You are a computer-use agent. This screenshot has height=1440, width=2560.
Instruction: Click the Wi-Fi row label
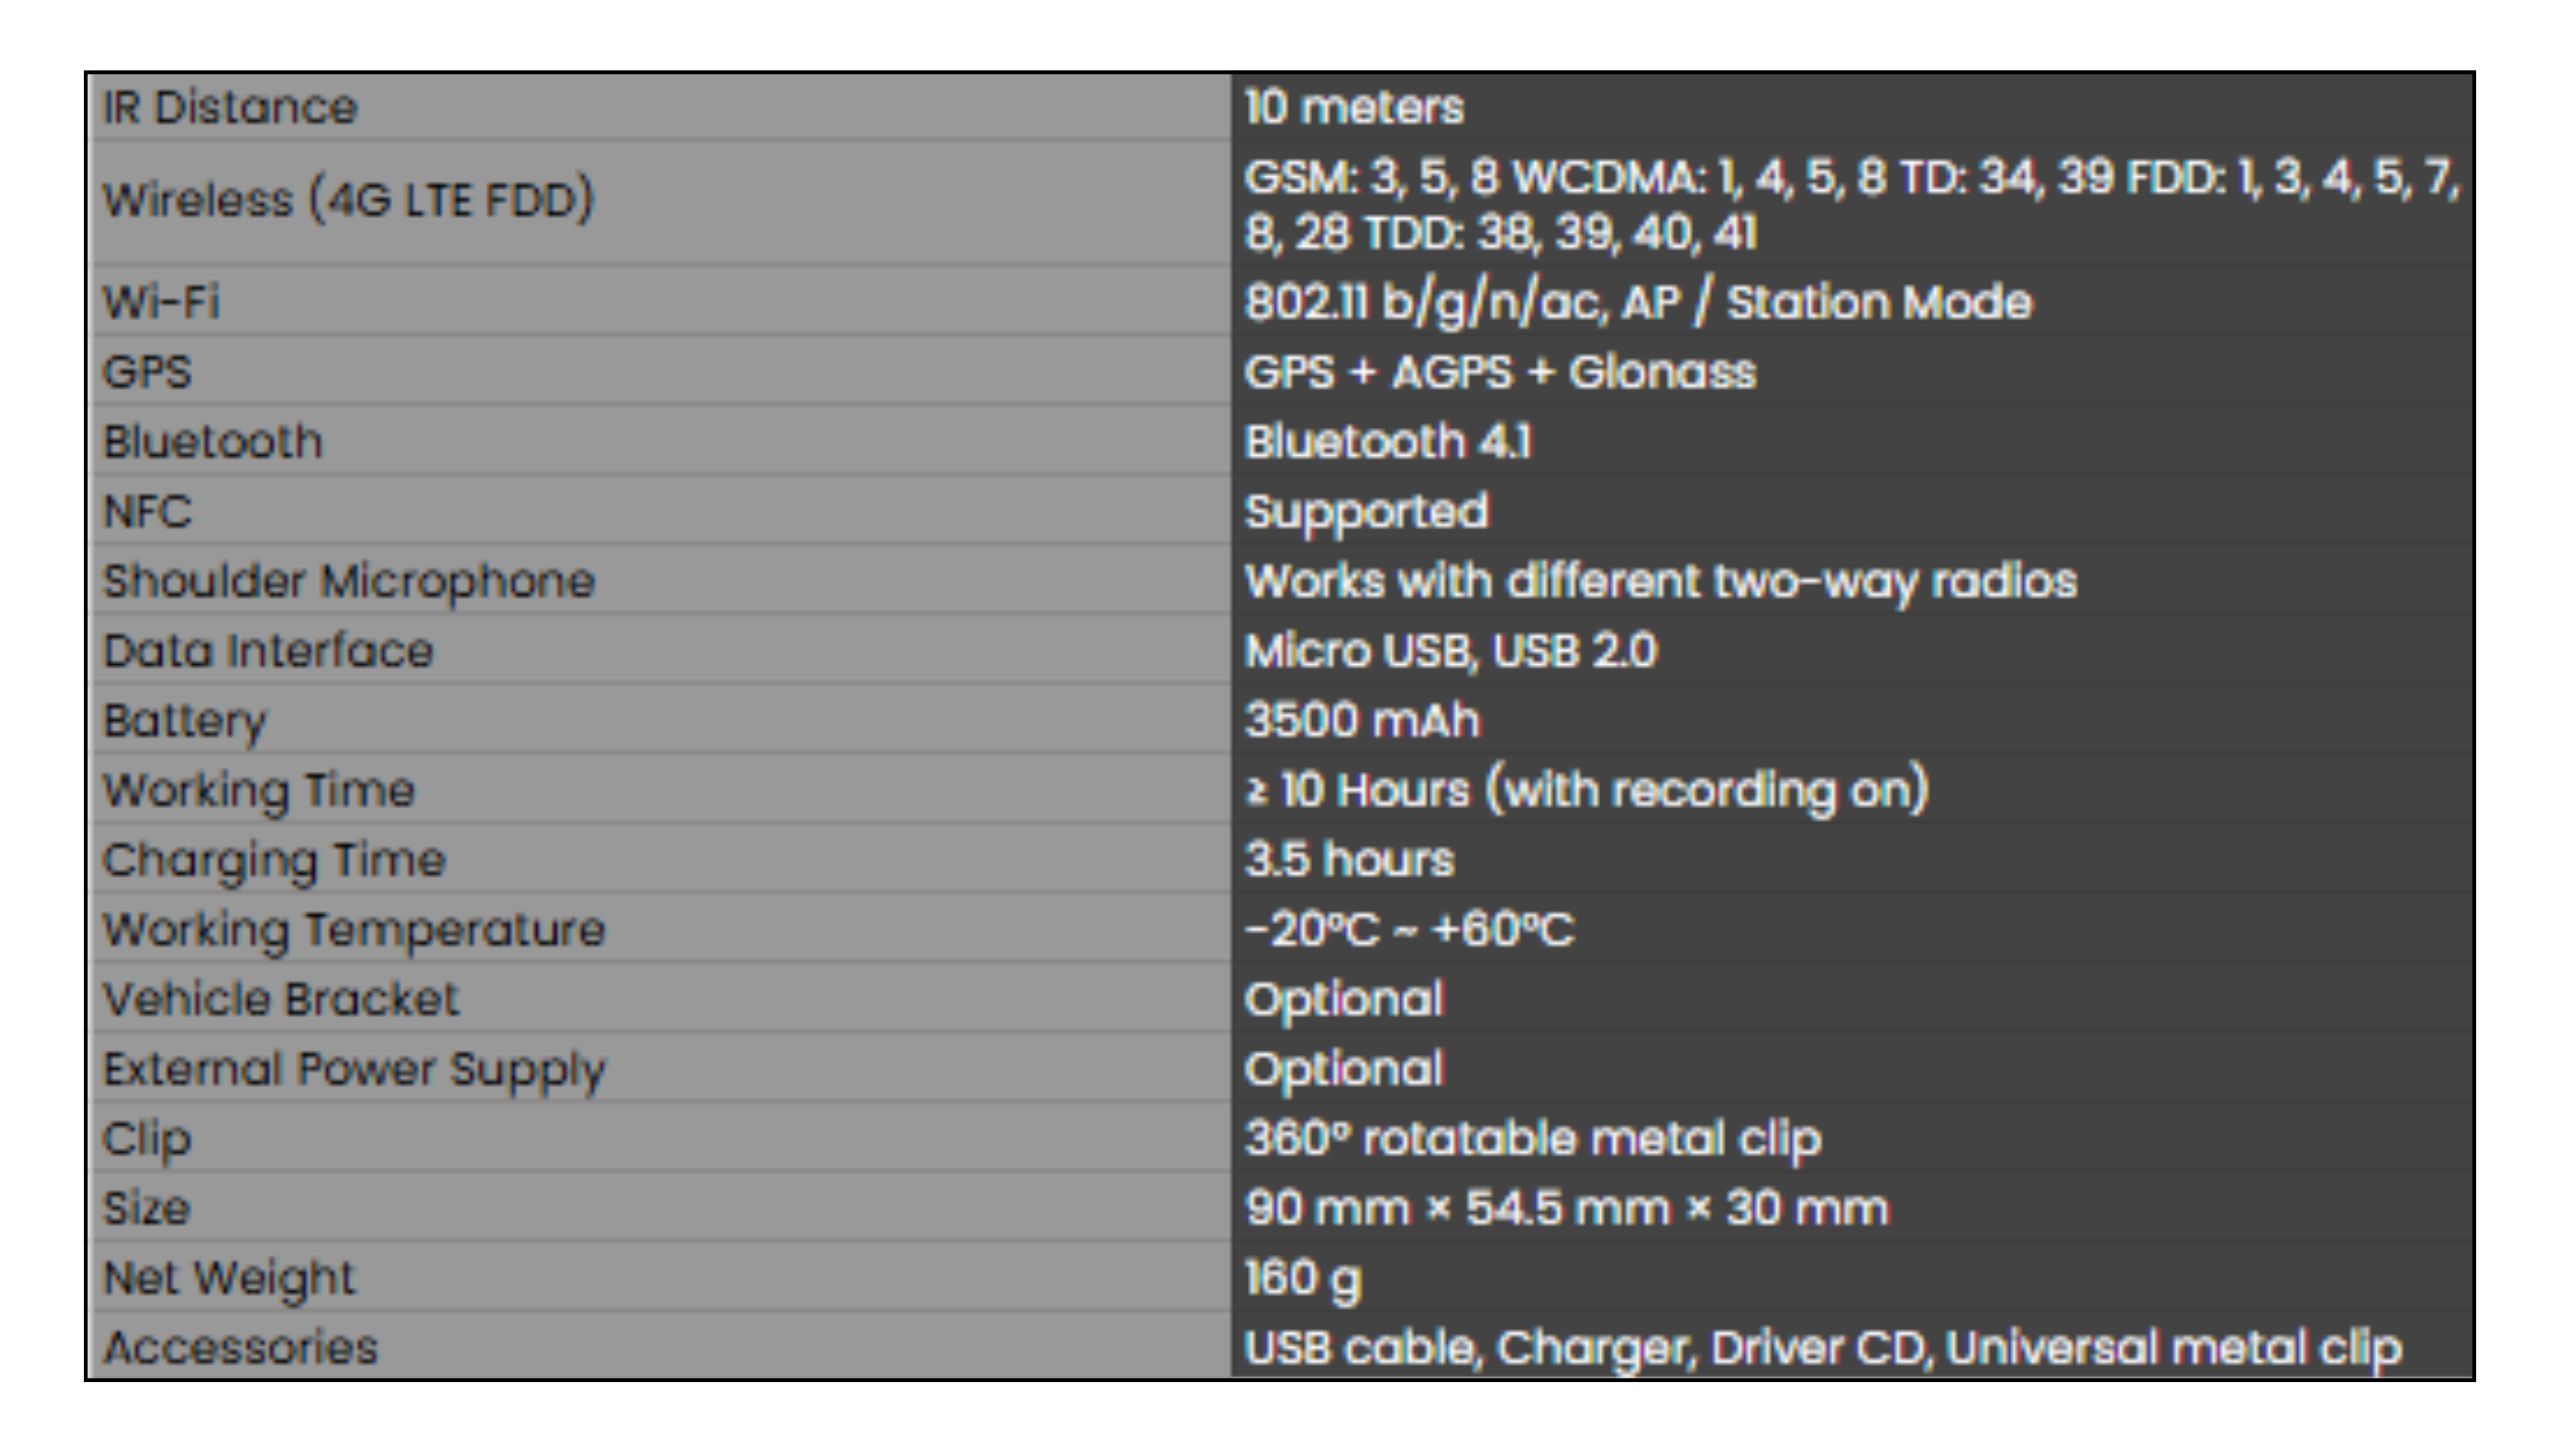click(161, 302)
